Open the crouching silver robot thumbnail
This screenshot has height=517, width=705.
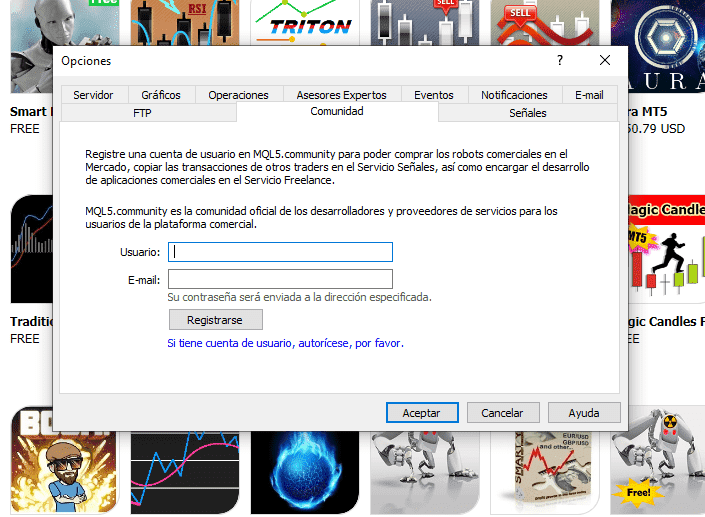(425, 472)
